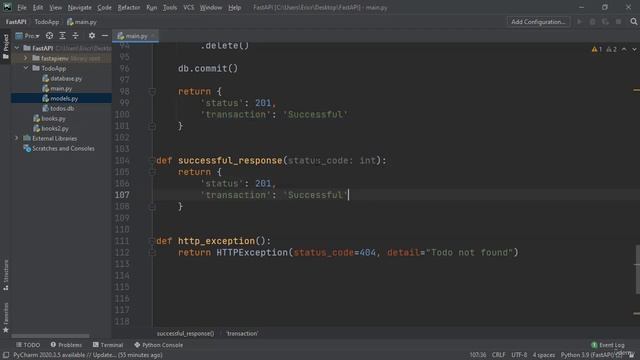Fold the http_exception function at line 111
The image size is (640, 360).
point(152,241)
